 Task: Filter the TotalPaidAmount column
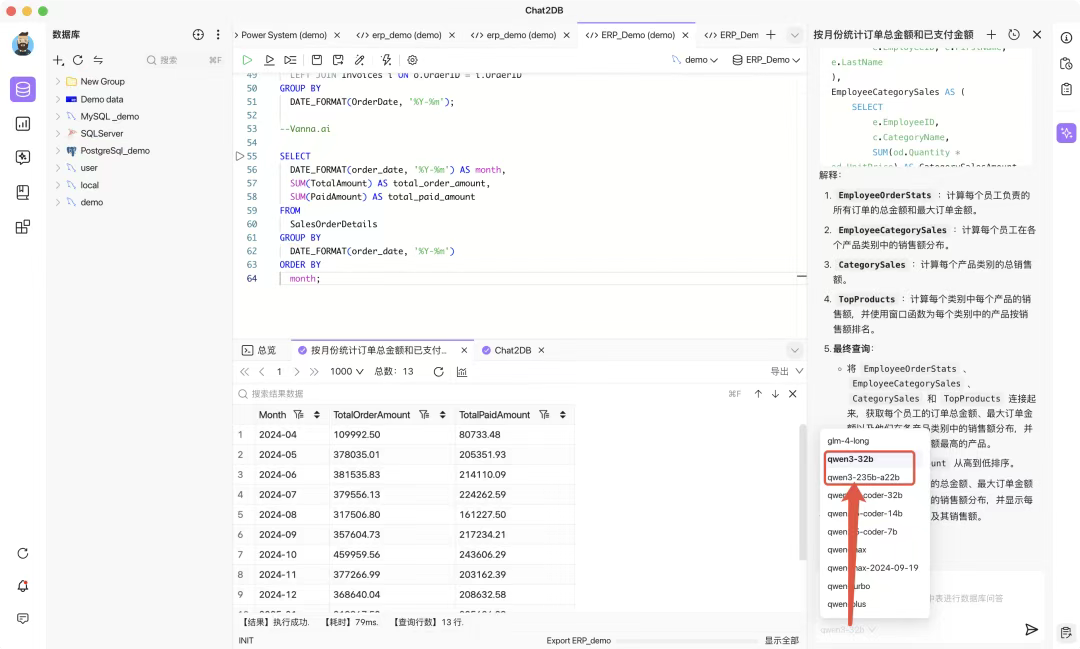click(544, 415)
